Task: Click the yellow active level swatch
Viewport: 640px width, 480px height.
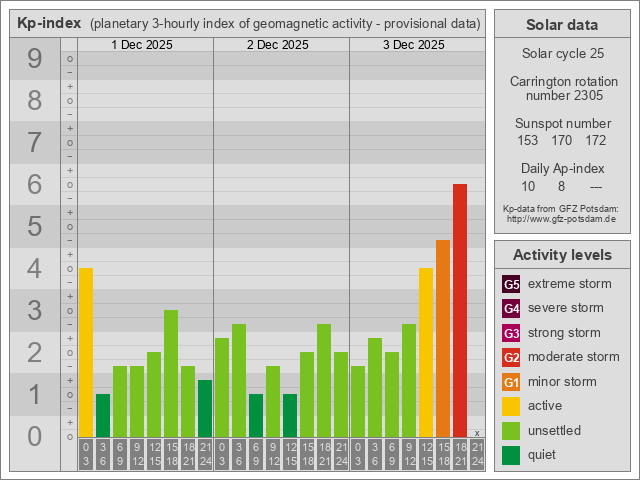Action: tap(511, 406)
